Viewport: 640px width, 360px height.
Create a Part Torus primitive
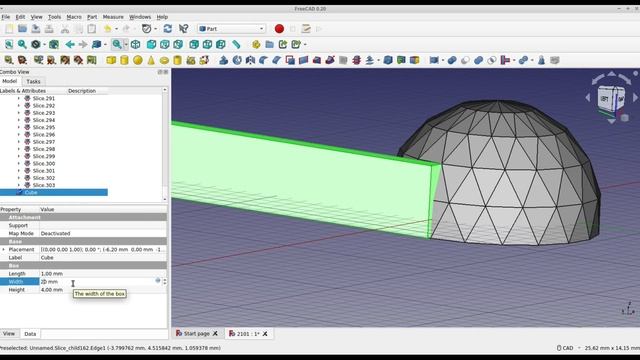point(164,60)
